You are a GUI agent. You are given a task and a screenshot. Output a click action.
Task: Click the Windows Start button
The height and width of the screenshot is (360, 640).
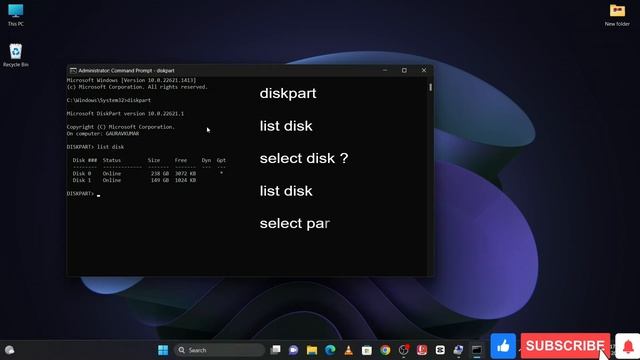pos(163,350)
